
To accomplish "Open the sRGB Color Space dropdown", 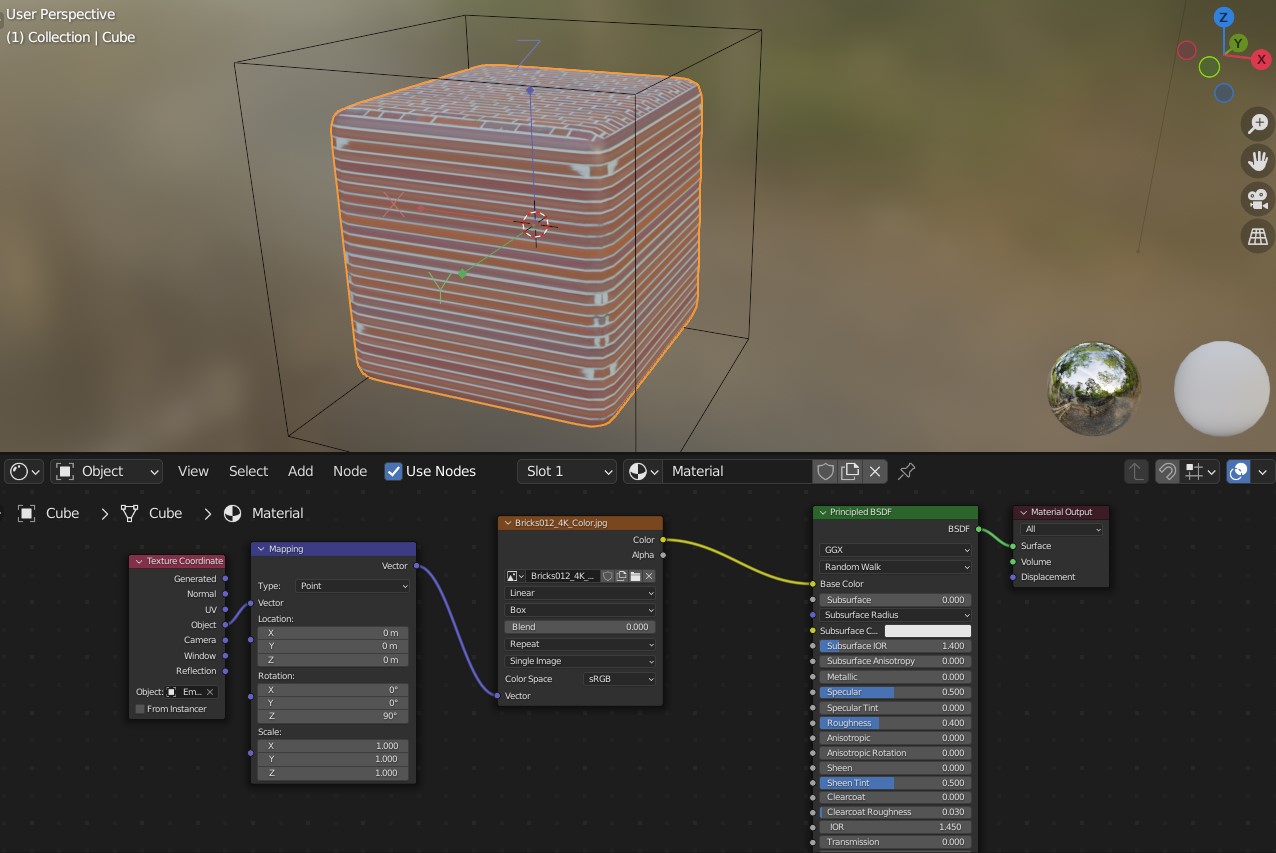I will coord(619,679).
